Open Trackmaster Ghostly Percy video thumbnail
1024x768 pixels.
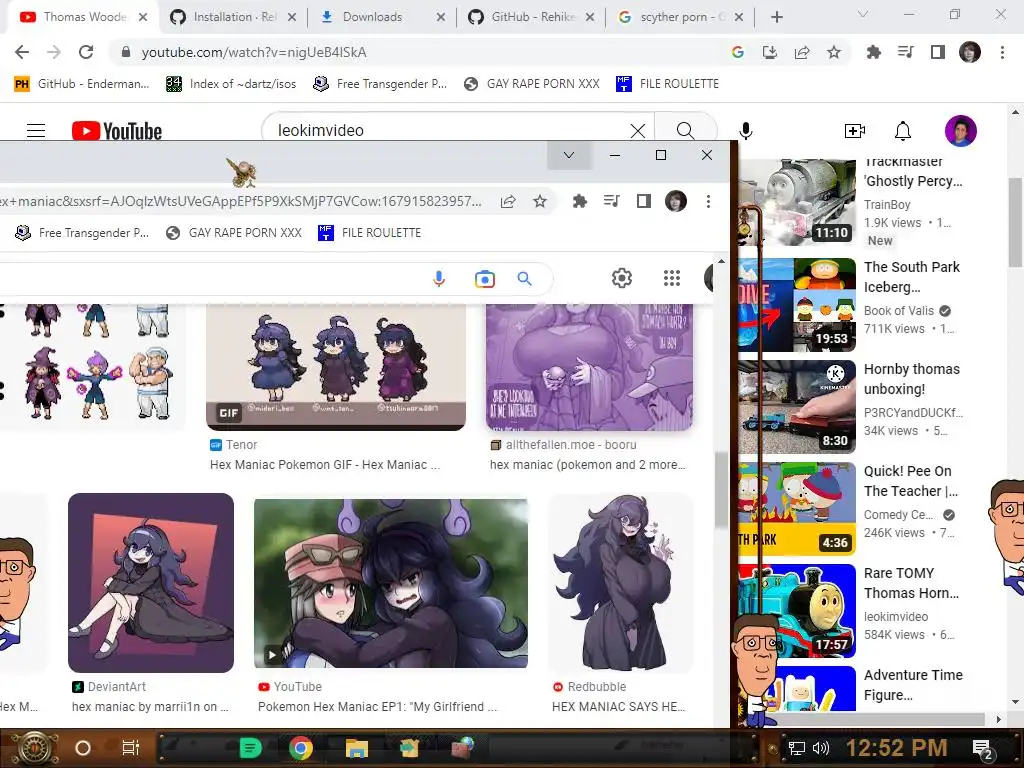(x=797, y=202)
